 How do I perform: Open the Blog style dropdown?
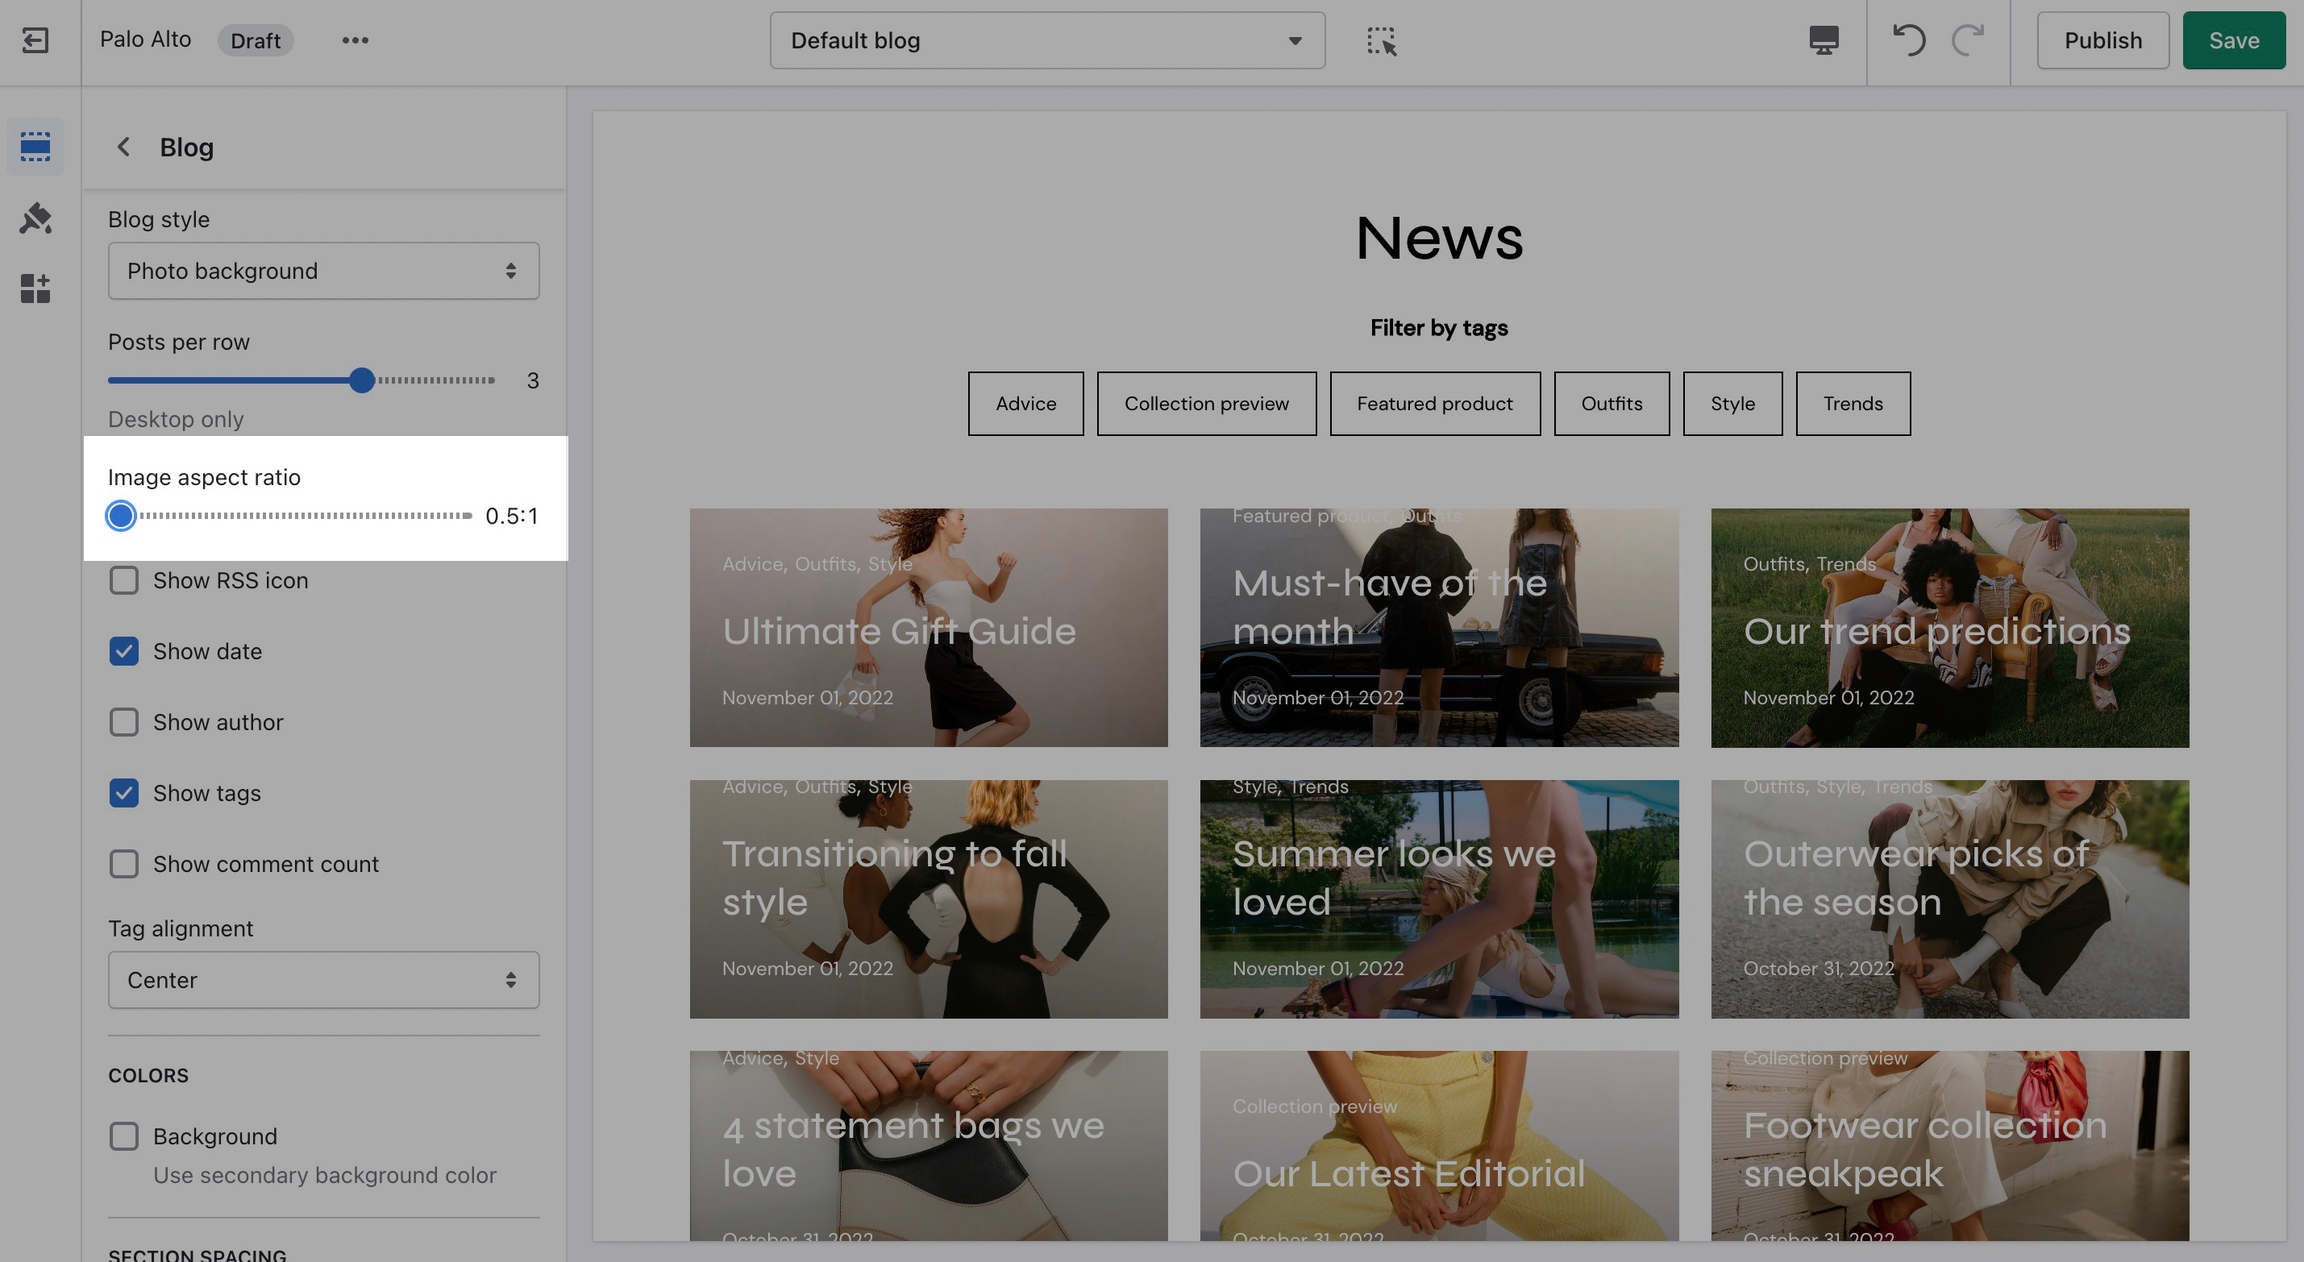click(323, 271)
